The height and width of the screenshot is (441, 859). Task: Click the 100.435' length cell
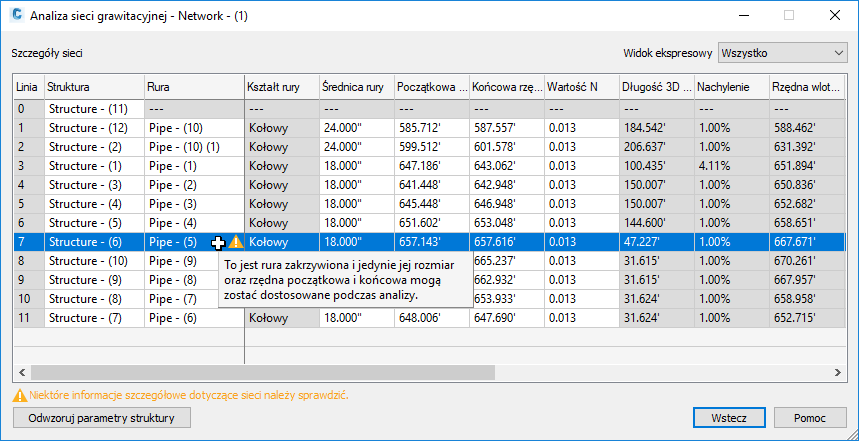point(657,166)
